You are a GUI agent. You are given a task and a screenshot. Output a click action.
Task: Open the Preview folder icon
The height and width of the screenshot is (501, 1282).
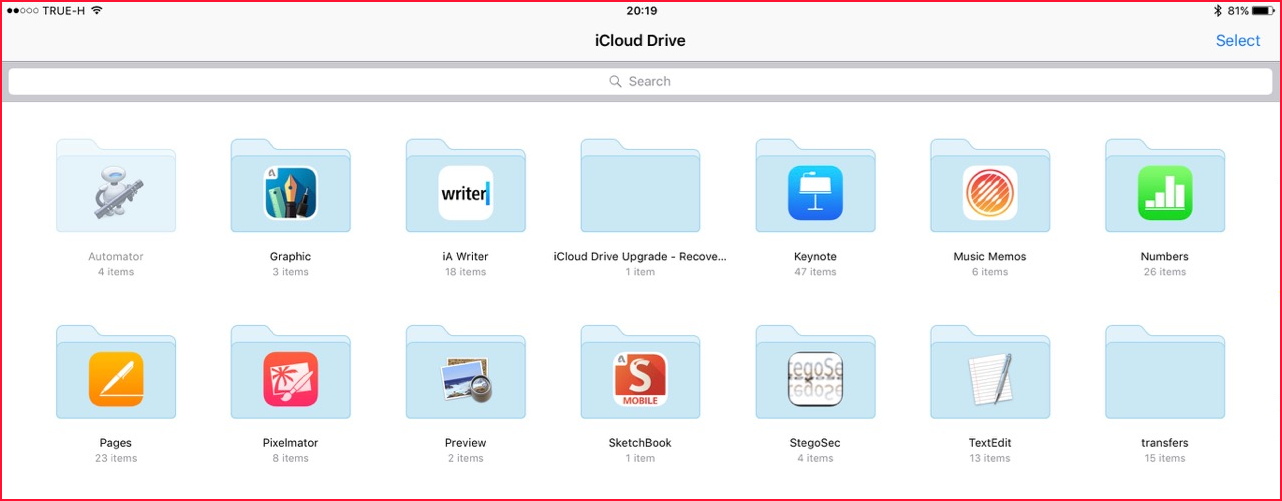tap(466, 372)
